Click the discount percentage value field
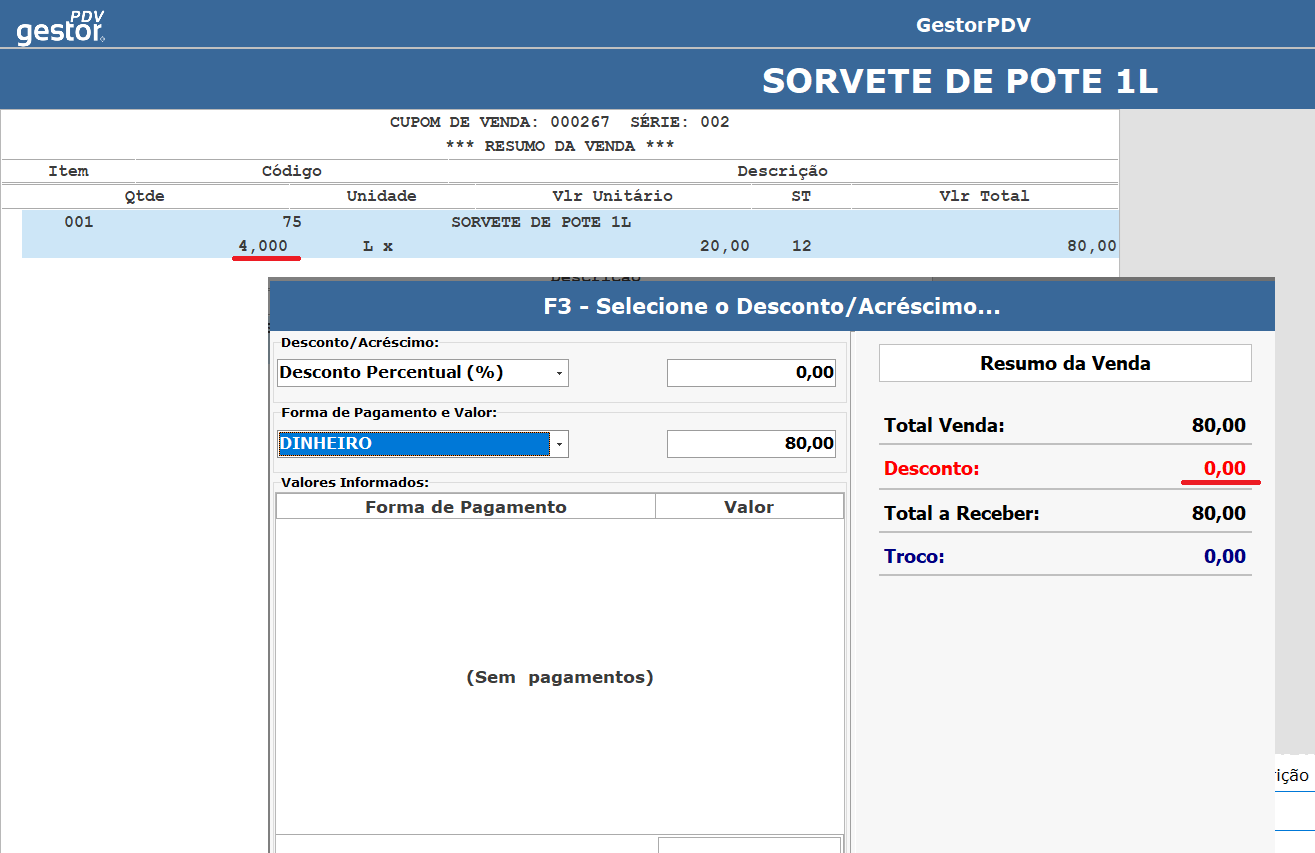1315x853 pixels. (751, 373)
